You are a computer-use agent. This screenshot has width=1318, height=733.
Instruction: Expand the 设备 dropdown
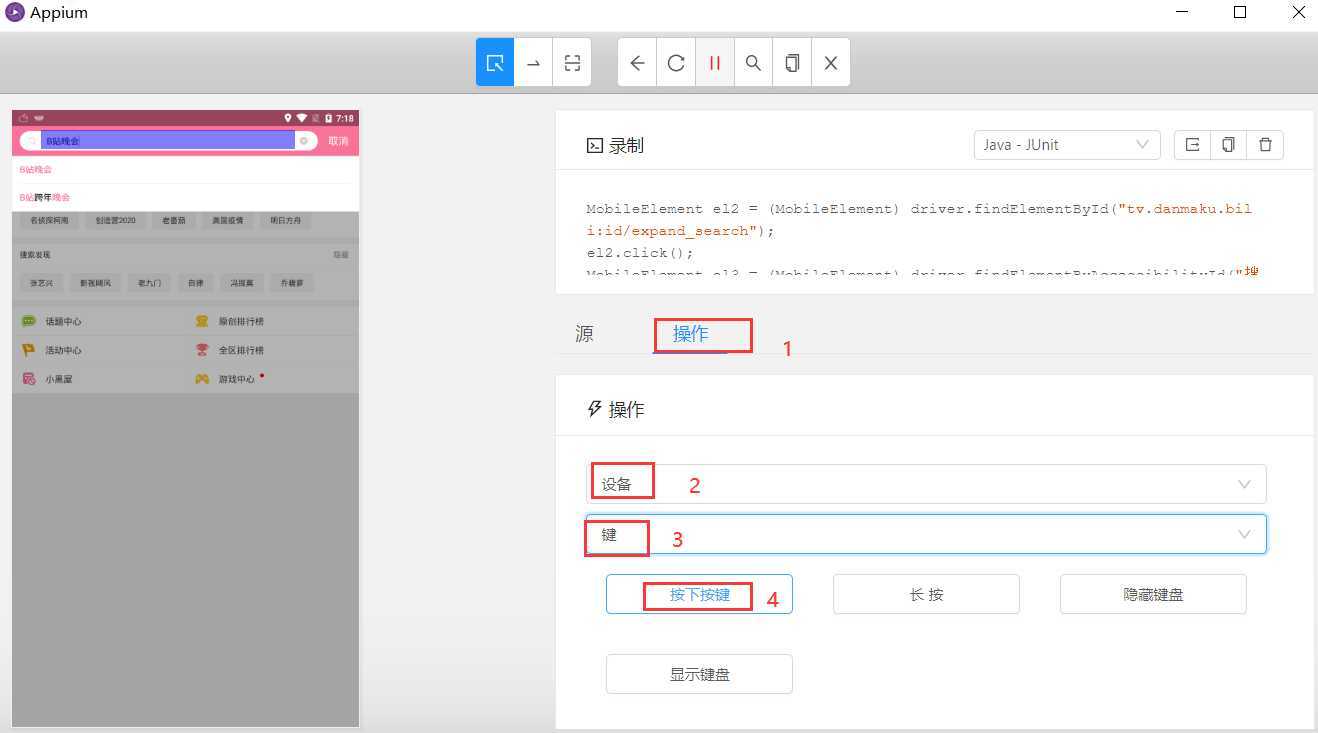coord(926,484)
